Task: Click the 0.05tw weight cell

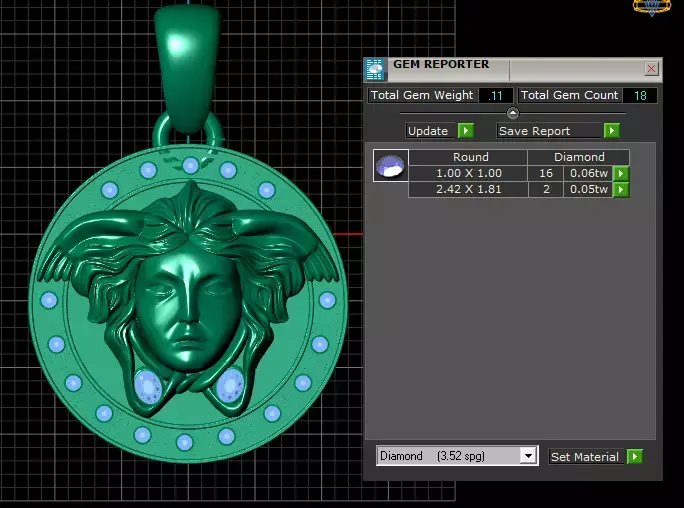Action: (588, 189)
